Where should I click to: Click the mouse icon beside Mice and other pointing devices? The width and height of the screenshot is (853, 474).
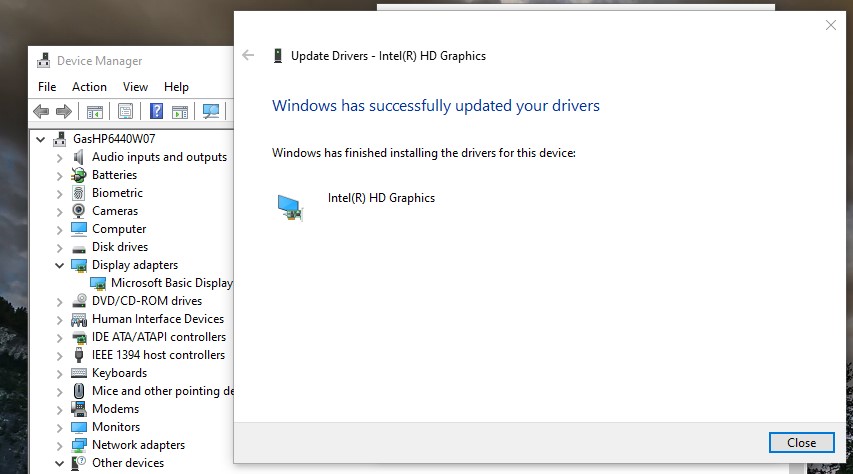pyautogui.click(x=79, y=391)
